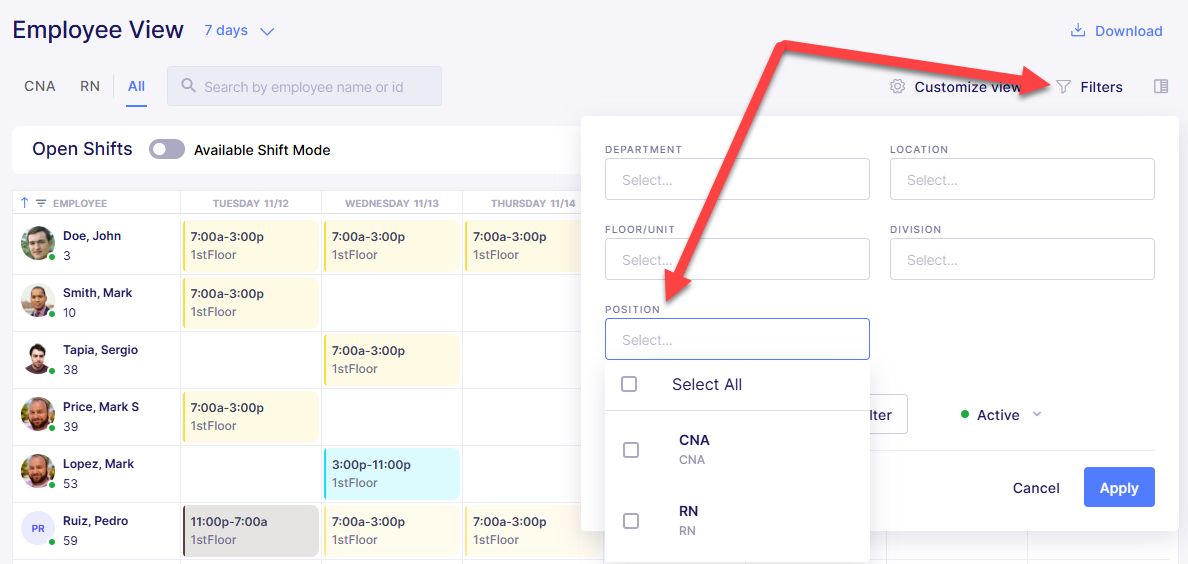Open the Location select dropdown
This screenshot has width=1188, height=564.
coord(1022,180)
